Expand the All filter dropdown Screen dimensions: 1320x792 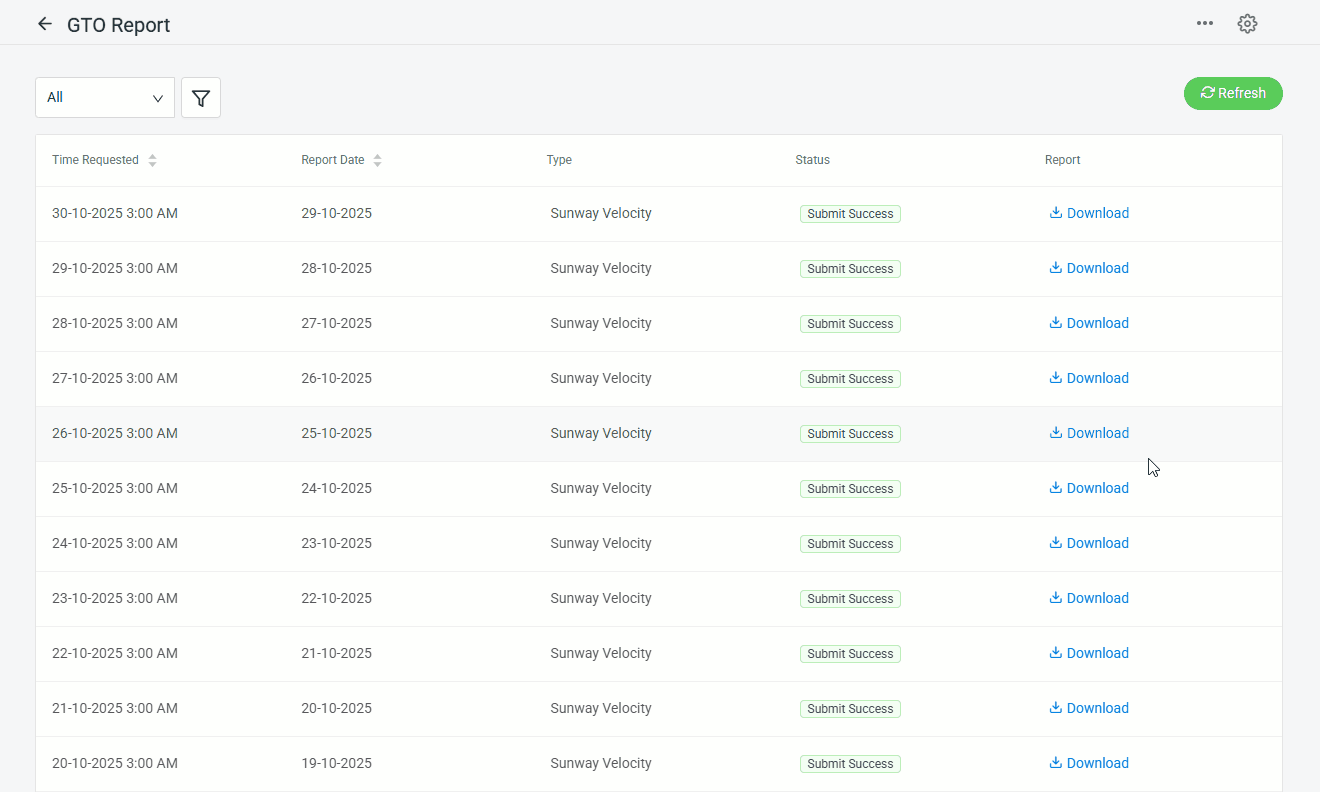105,98
